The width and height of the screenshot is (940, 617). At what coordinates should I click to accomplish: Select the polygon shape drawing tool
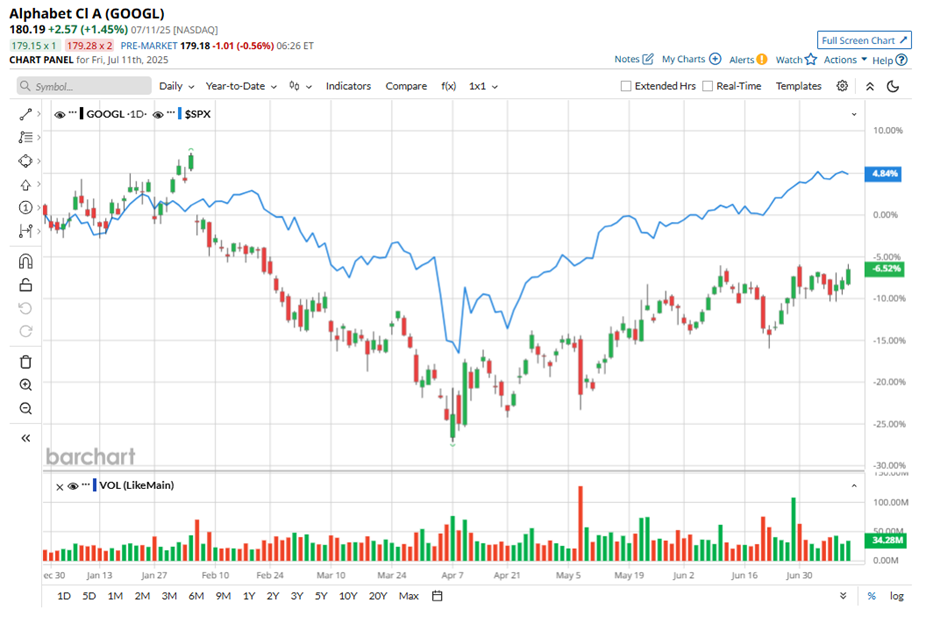tap(25, 161)
